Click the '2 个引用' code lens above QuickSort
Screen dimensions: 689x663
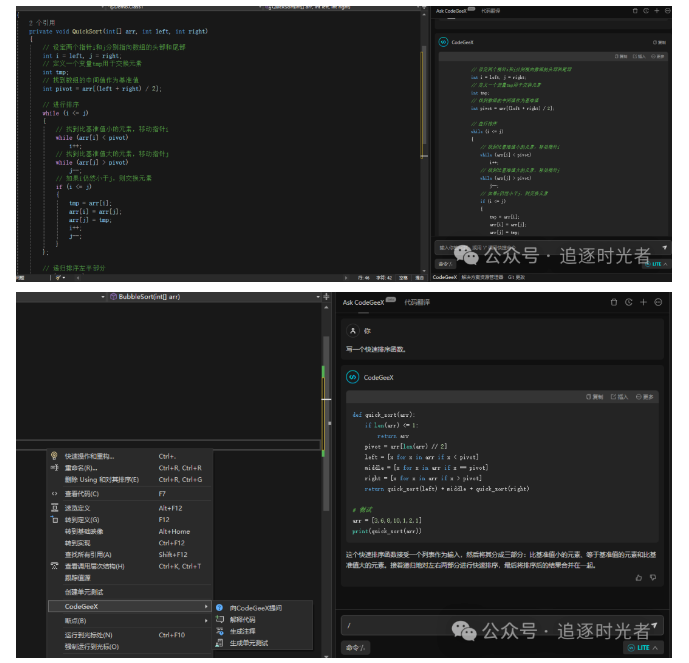[42, 23]
